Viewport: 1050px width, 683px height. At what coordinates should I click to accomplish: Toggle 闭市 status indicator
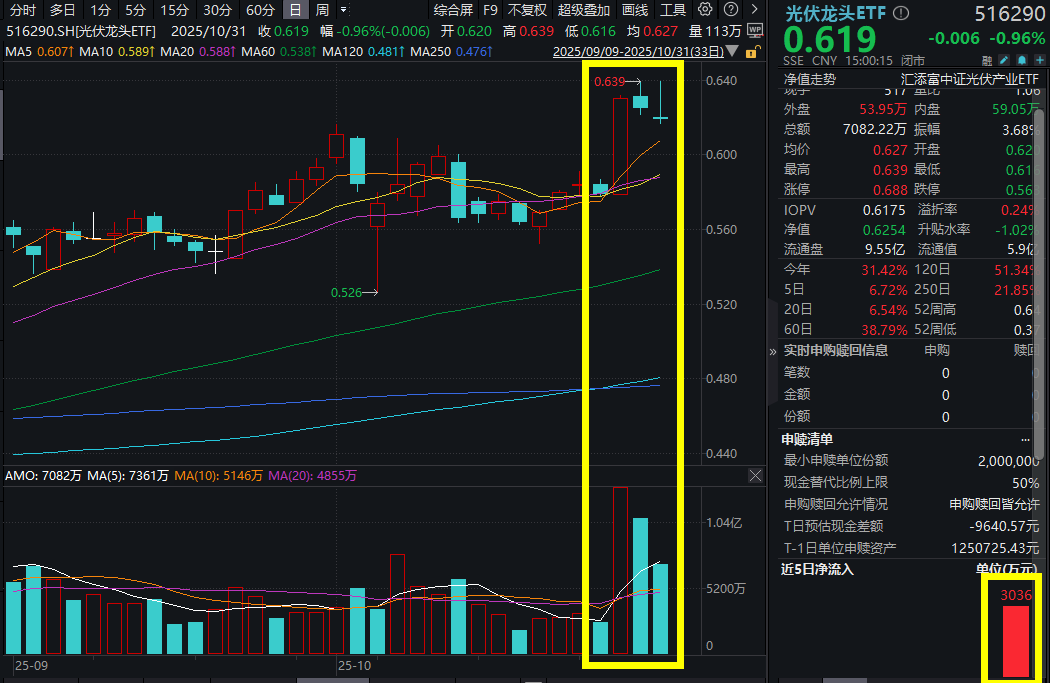click(x=912, y=60)
